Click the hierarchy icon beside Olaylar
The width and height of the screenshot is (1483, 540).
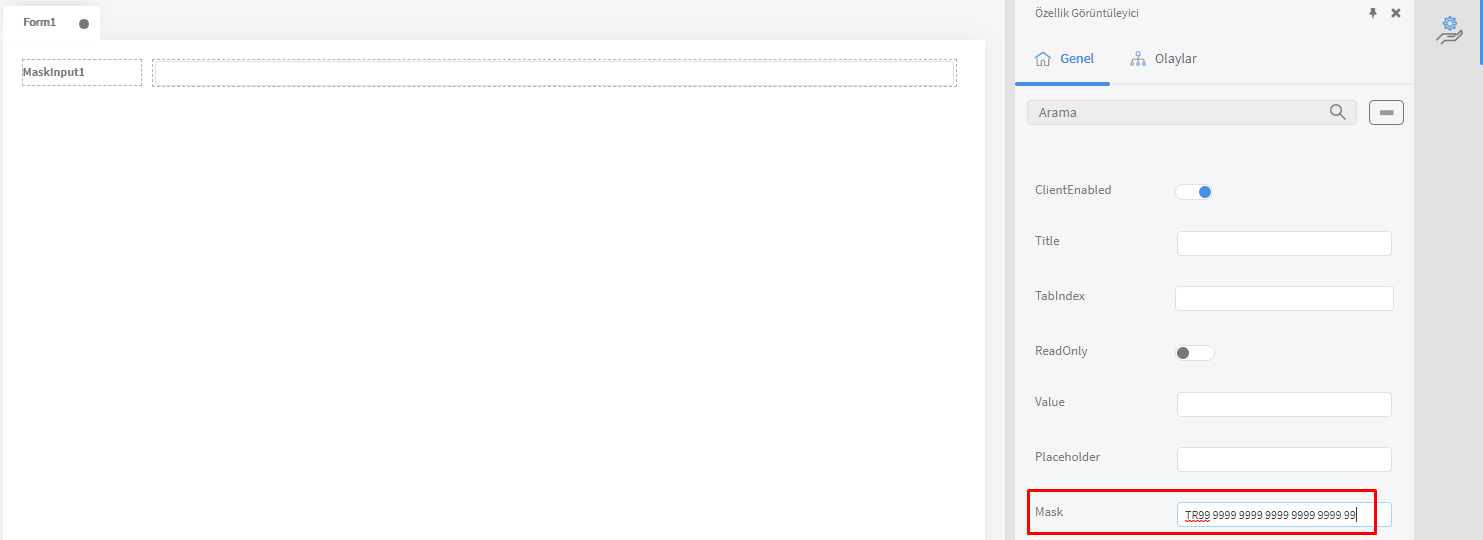pyautogui.click(x=1137, y=59)
